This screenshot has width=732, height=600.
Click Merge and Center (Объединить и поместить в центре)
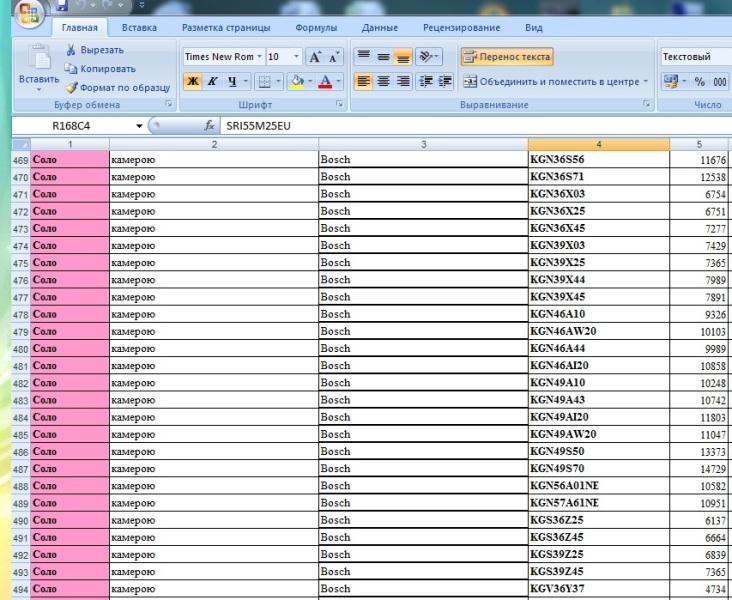(x=551, y=82)
